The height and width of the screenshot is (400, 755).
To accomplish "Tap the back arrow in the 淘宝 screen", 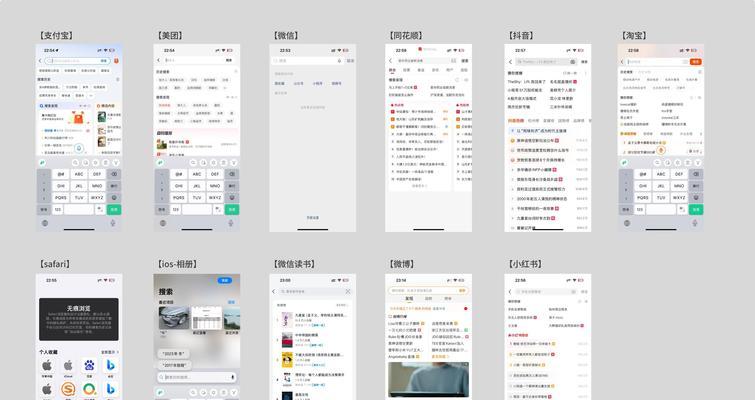I will (622, 62).
